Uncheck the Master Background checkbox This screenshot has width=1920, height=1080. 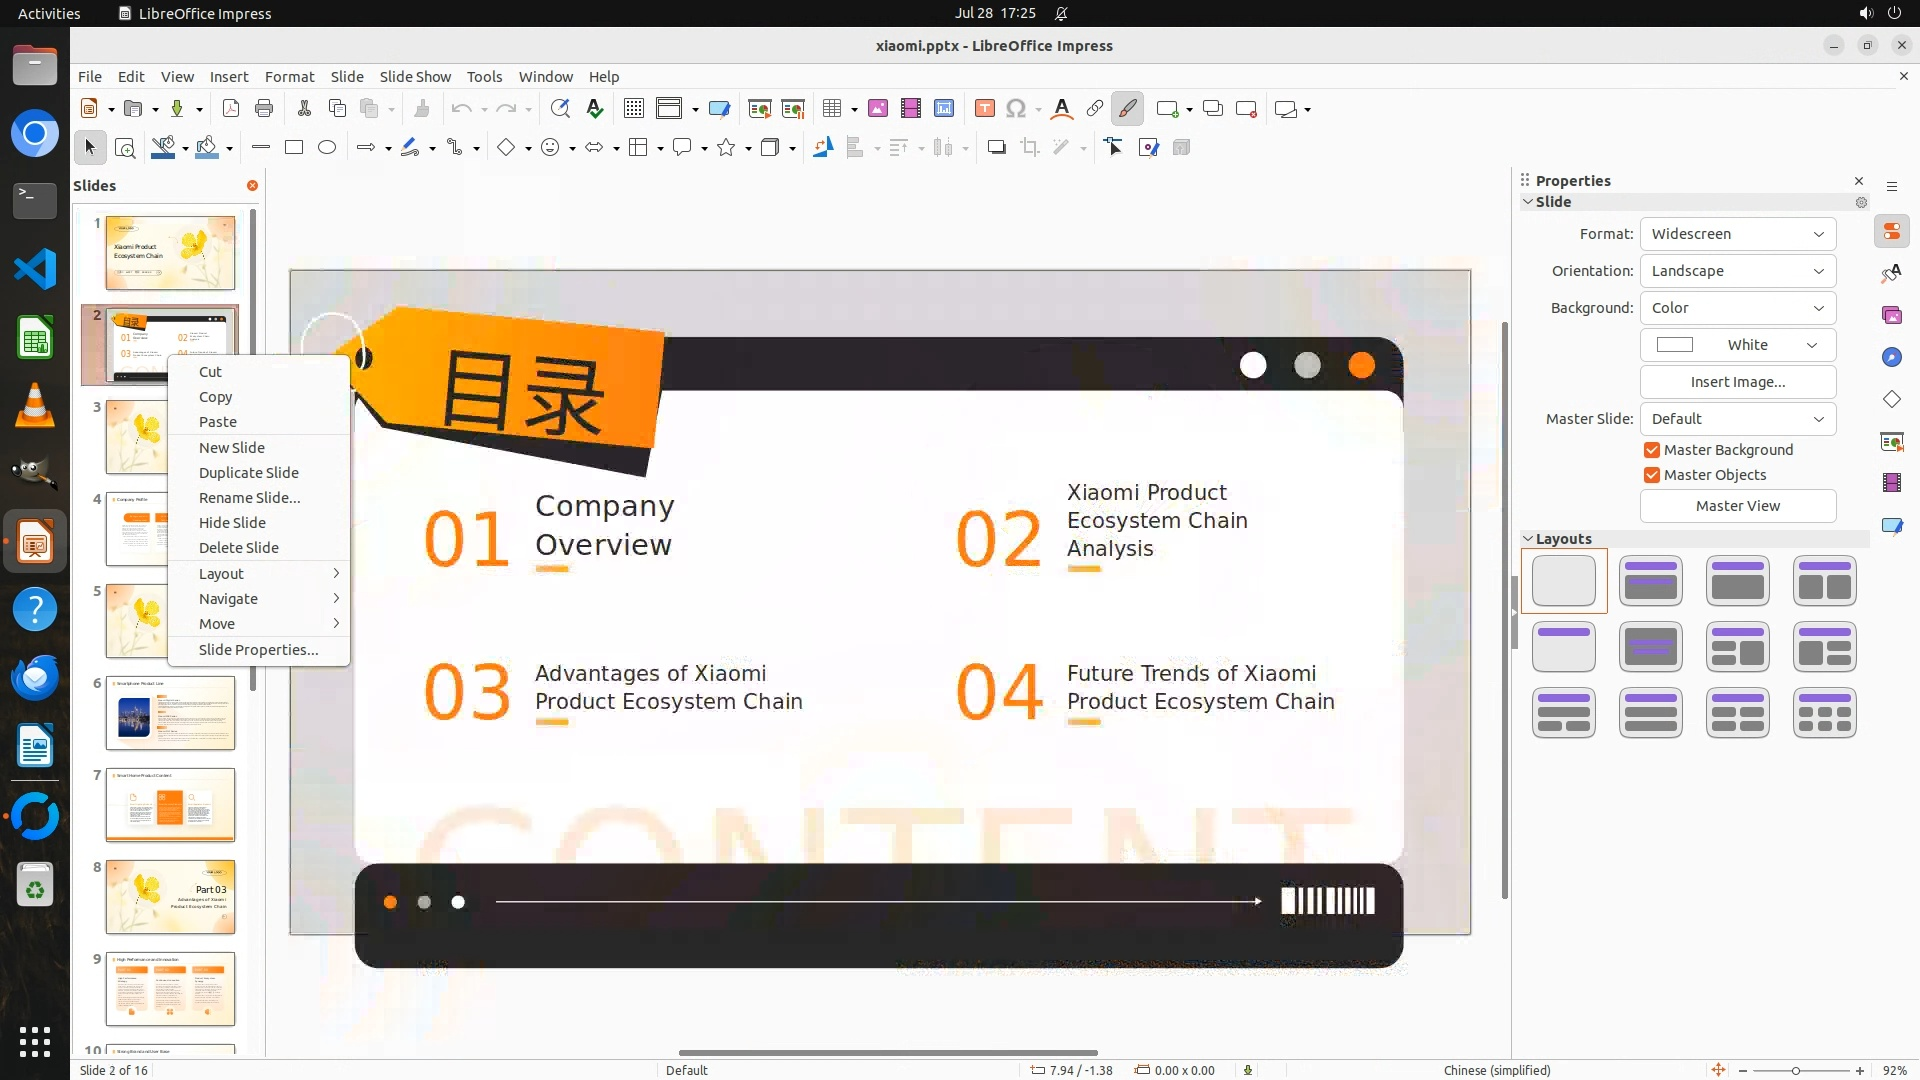pos(1652,450)
